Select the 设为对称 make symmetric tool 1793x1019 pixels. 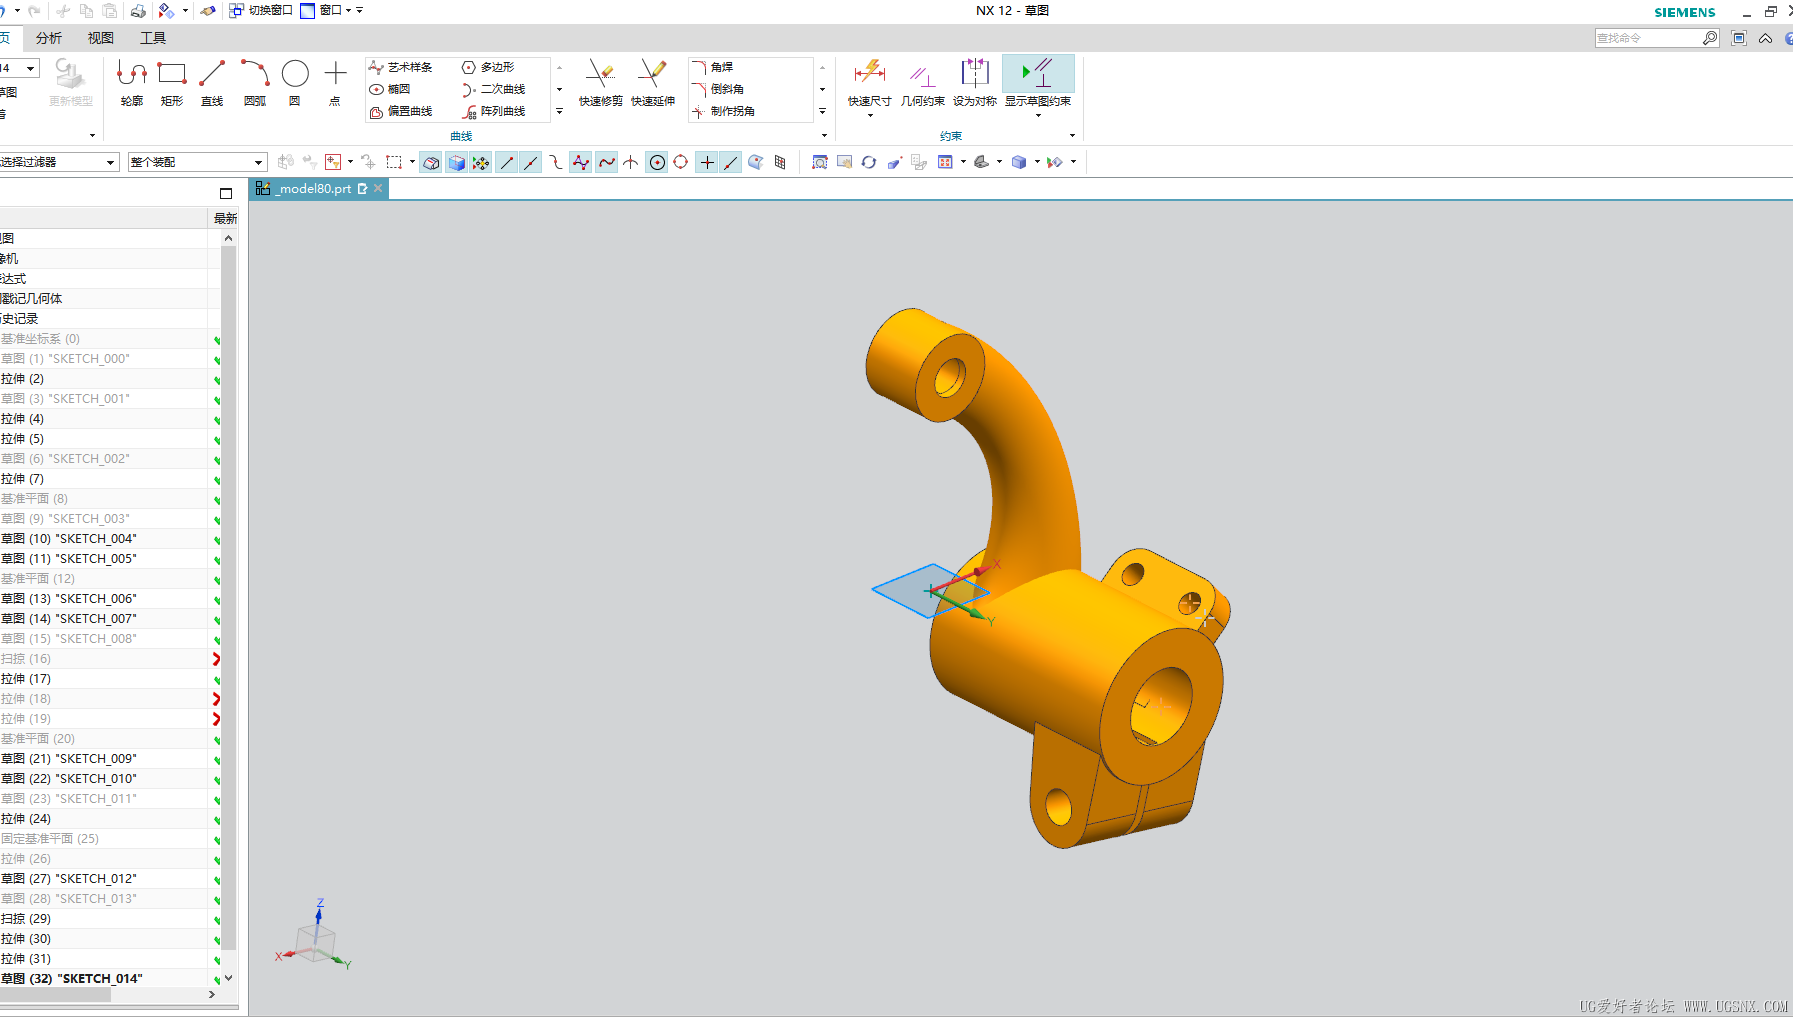point(974,81)
